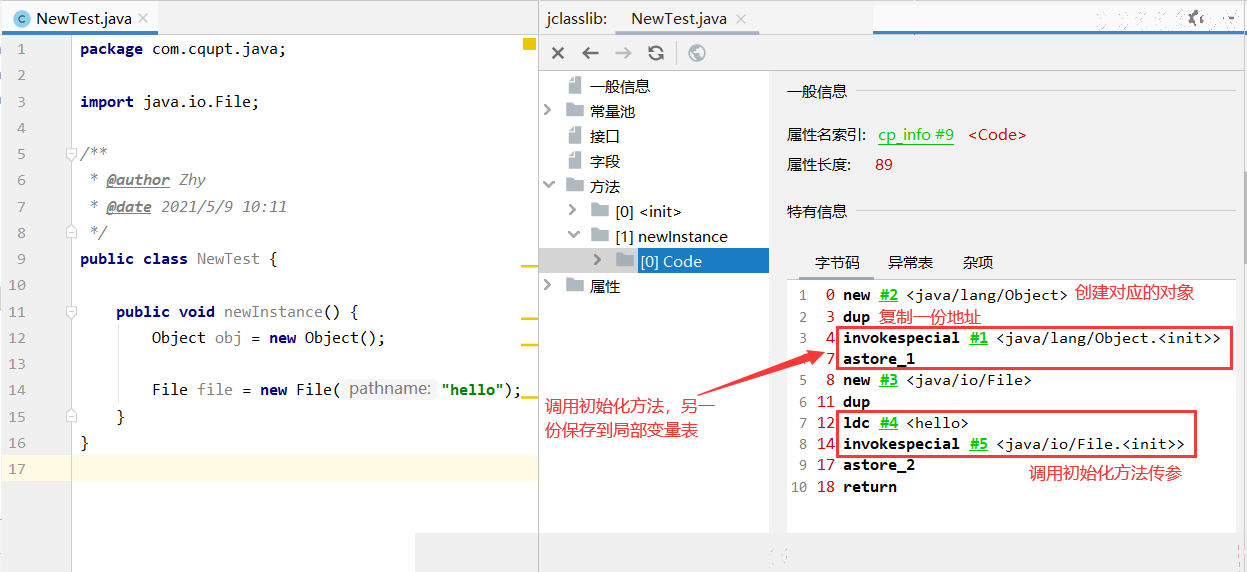1247x572 pixels.
Task: Select 一般信息 in the class tree
Action: pyautogui.click(x=620, y=86)
